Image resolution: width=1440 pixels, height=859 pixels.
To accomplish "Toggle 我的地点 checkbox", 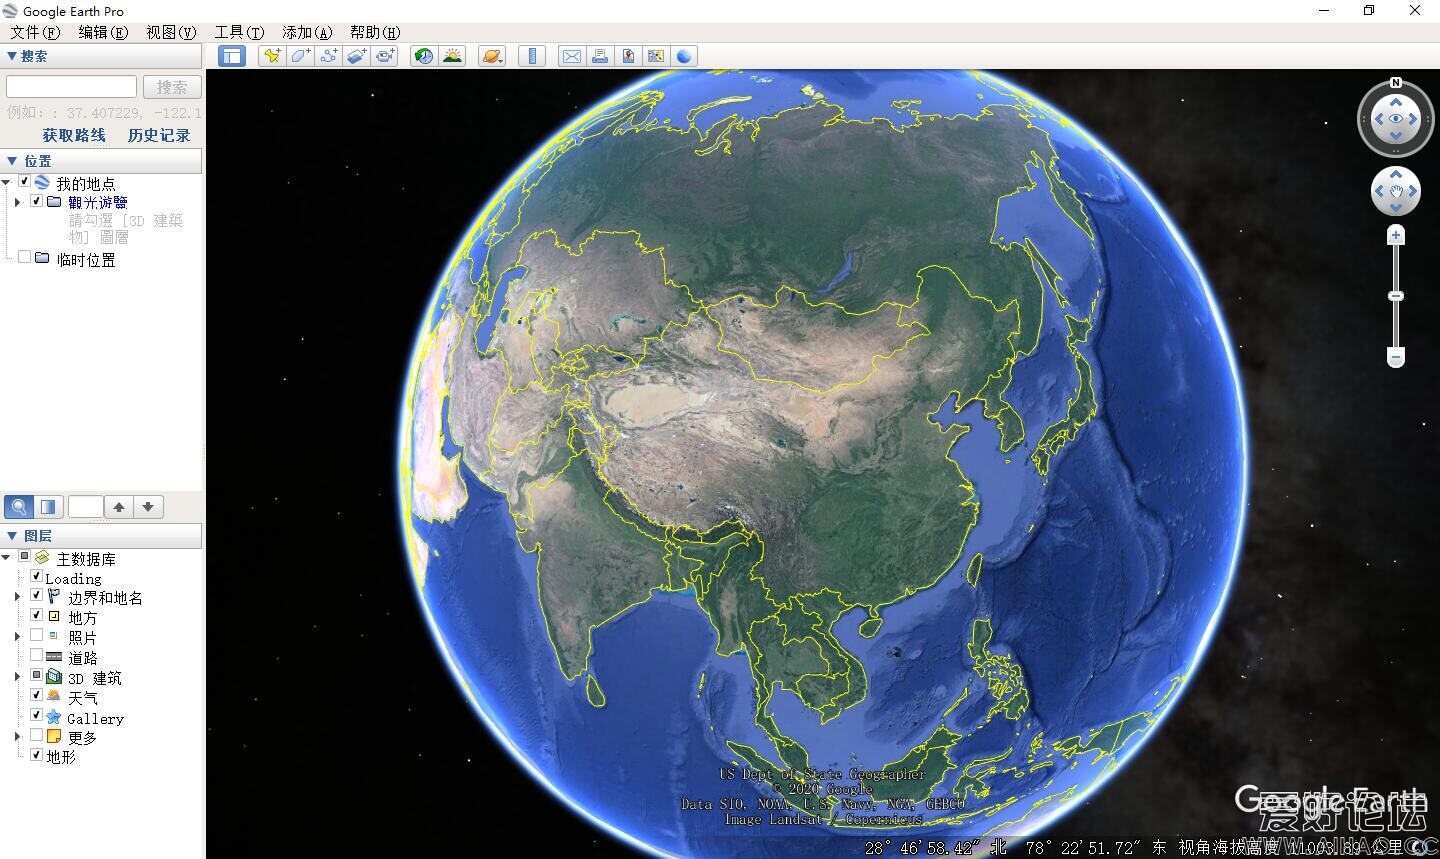I will [24, 182].
